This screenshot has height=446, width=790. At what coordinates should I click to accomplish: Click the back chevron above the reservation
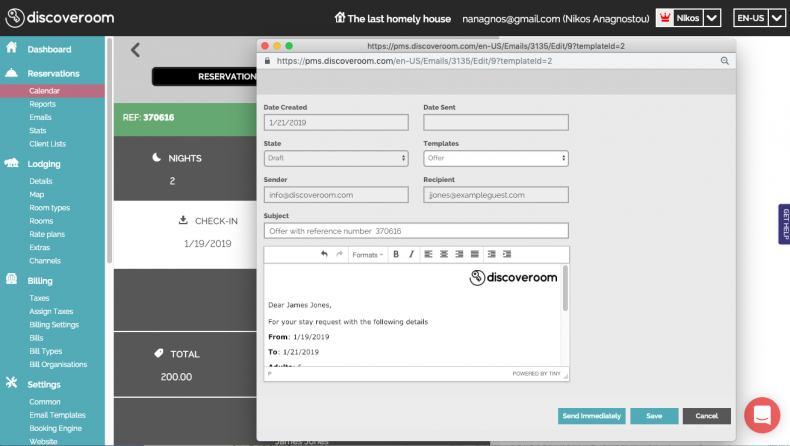point(136,50)
